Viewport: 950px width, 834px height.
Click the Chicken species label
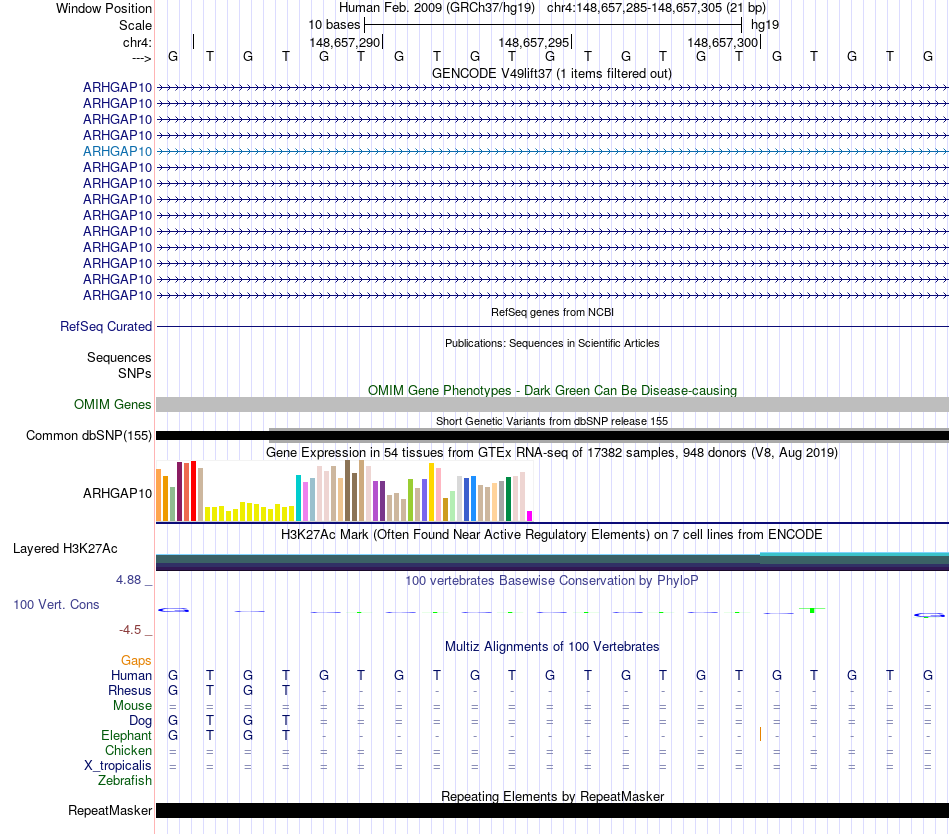128,750
